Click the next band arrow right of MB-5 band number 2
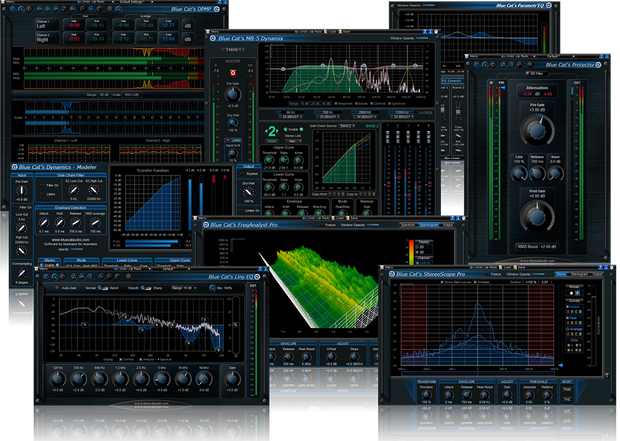Viewport: 620px width, 441px height. [x=278, y=131]
